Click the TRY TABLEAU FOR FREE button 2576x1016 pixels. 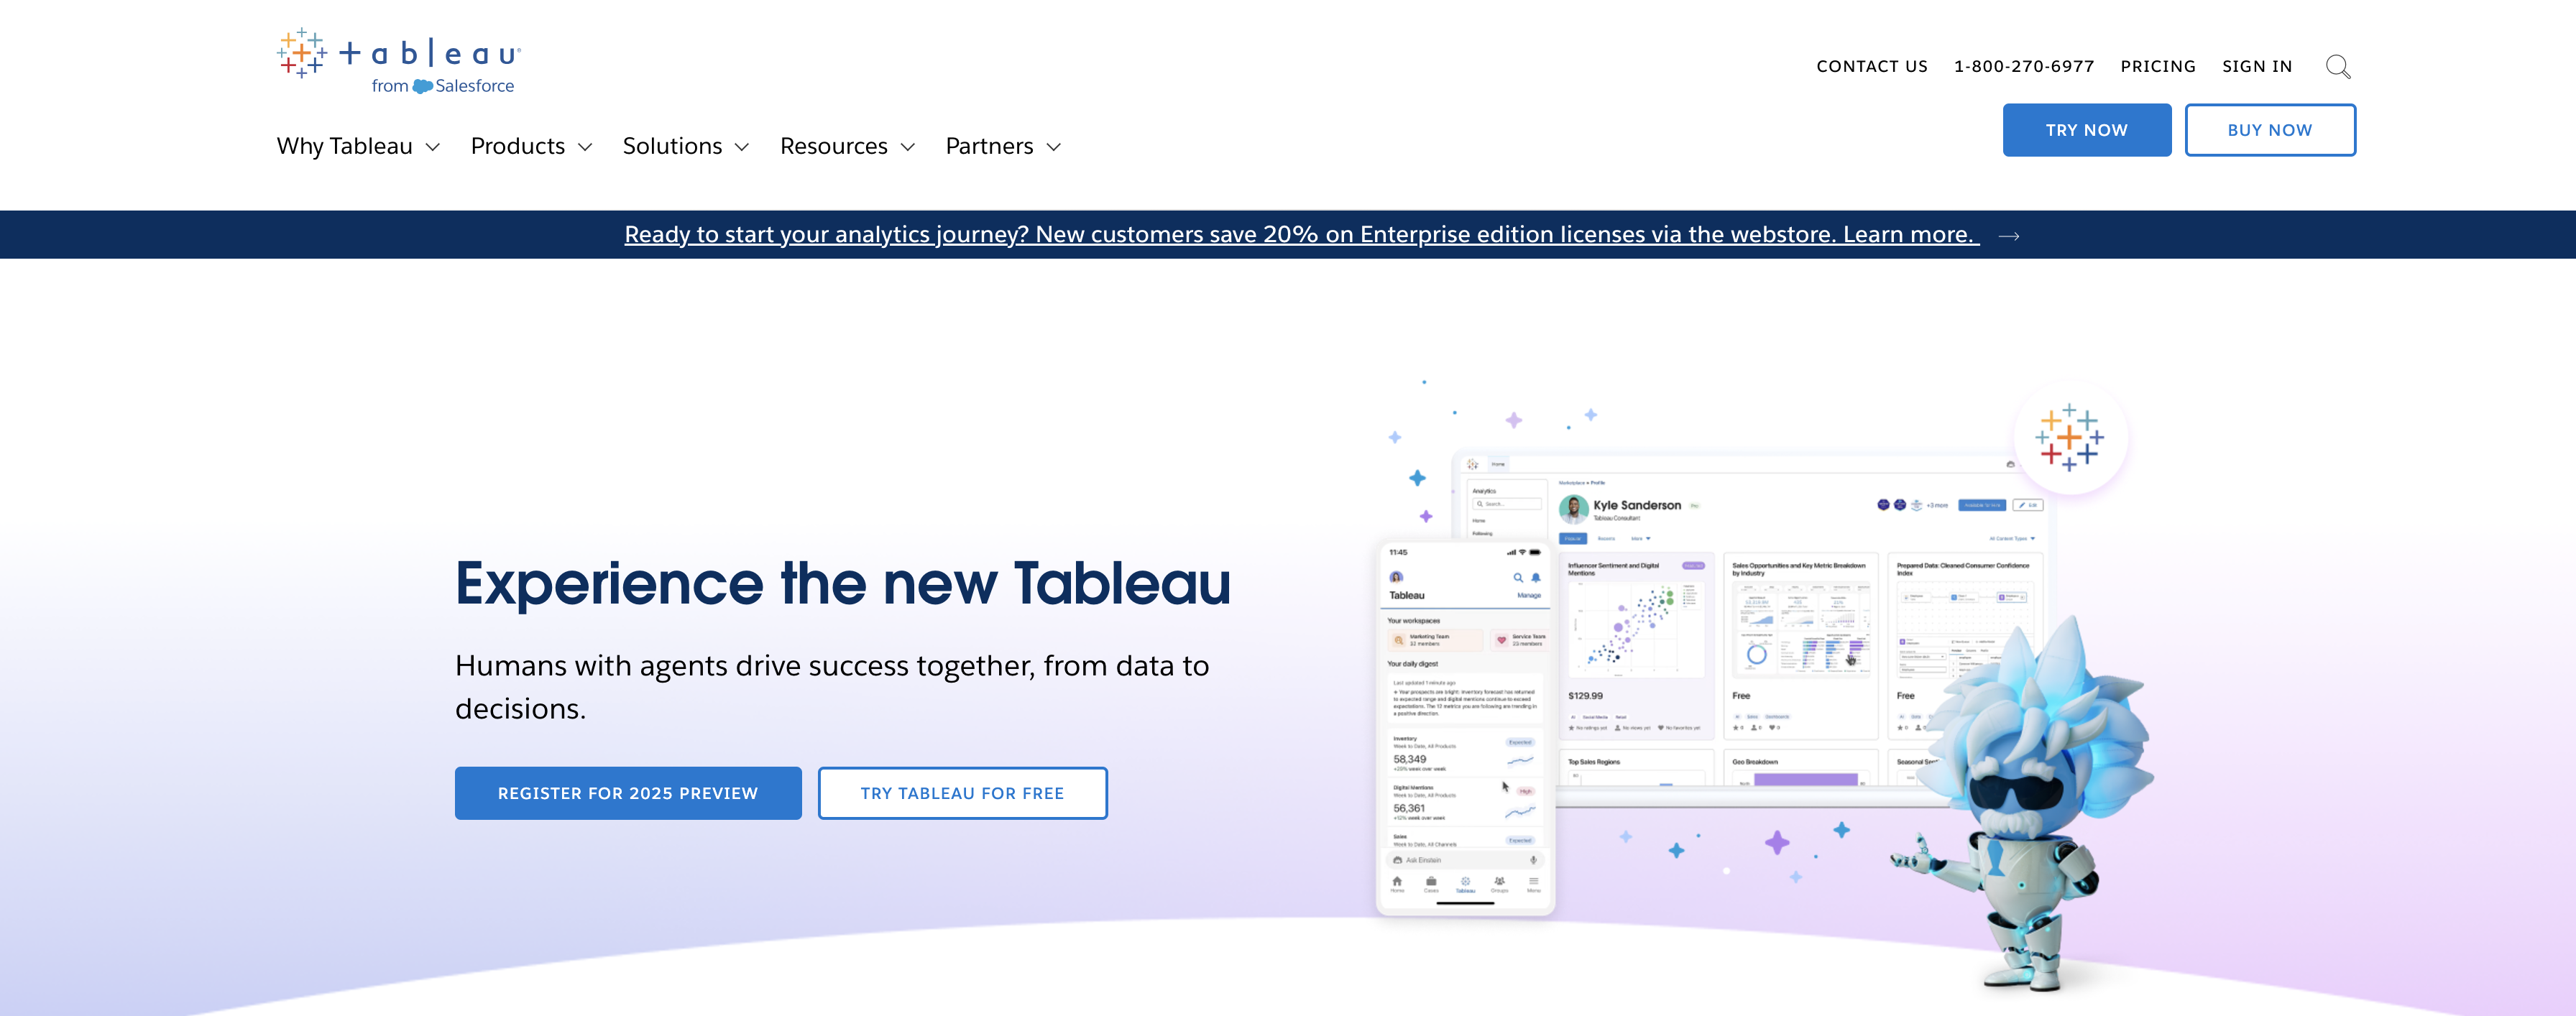pos(961,791)
